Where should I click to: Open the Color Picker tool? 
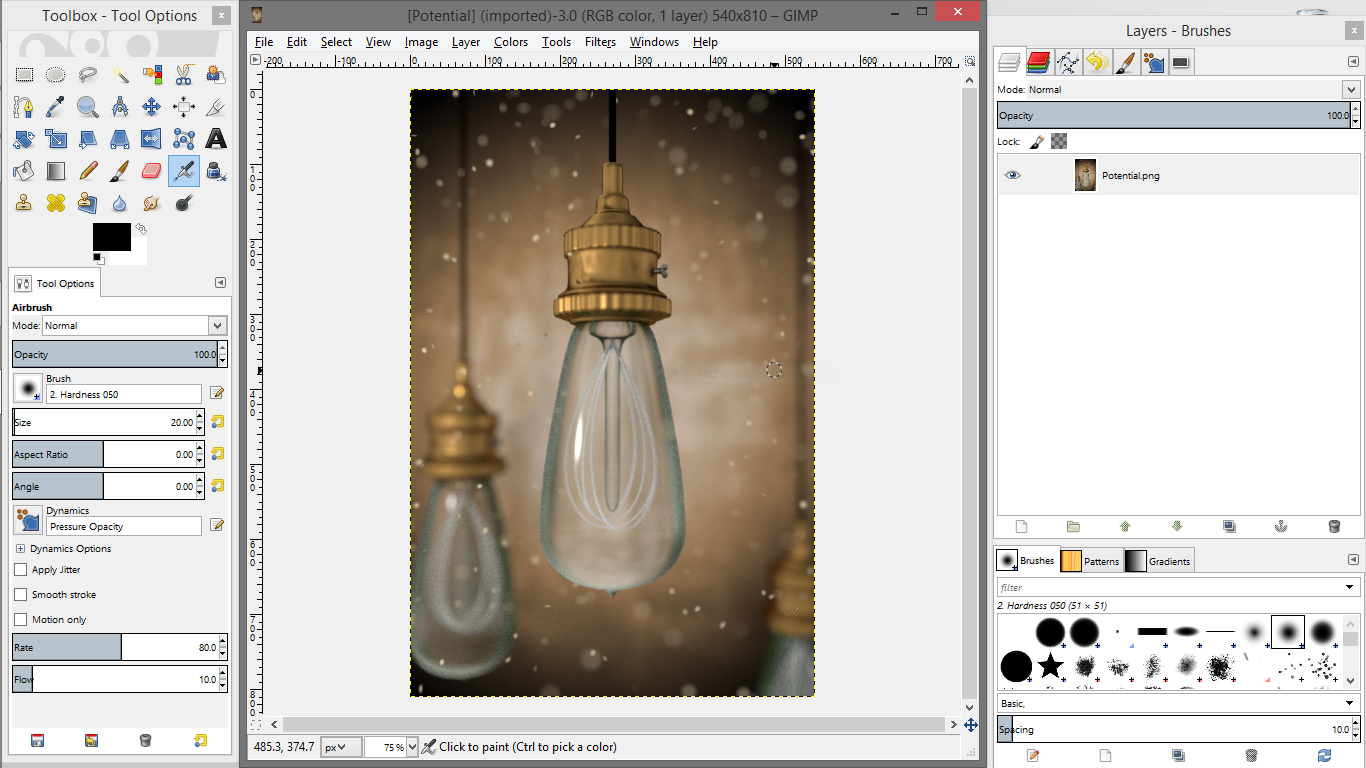coord(55,107)
